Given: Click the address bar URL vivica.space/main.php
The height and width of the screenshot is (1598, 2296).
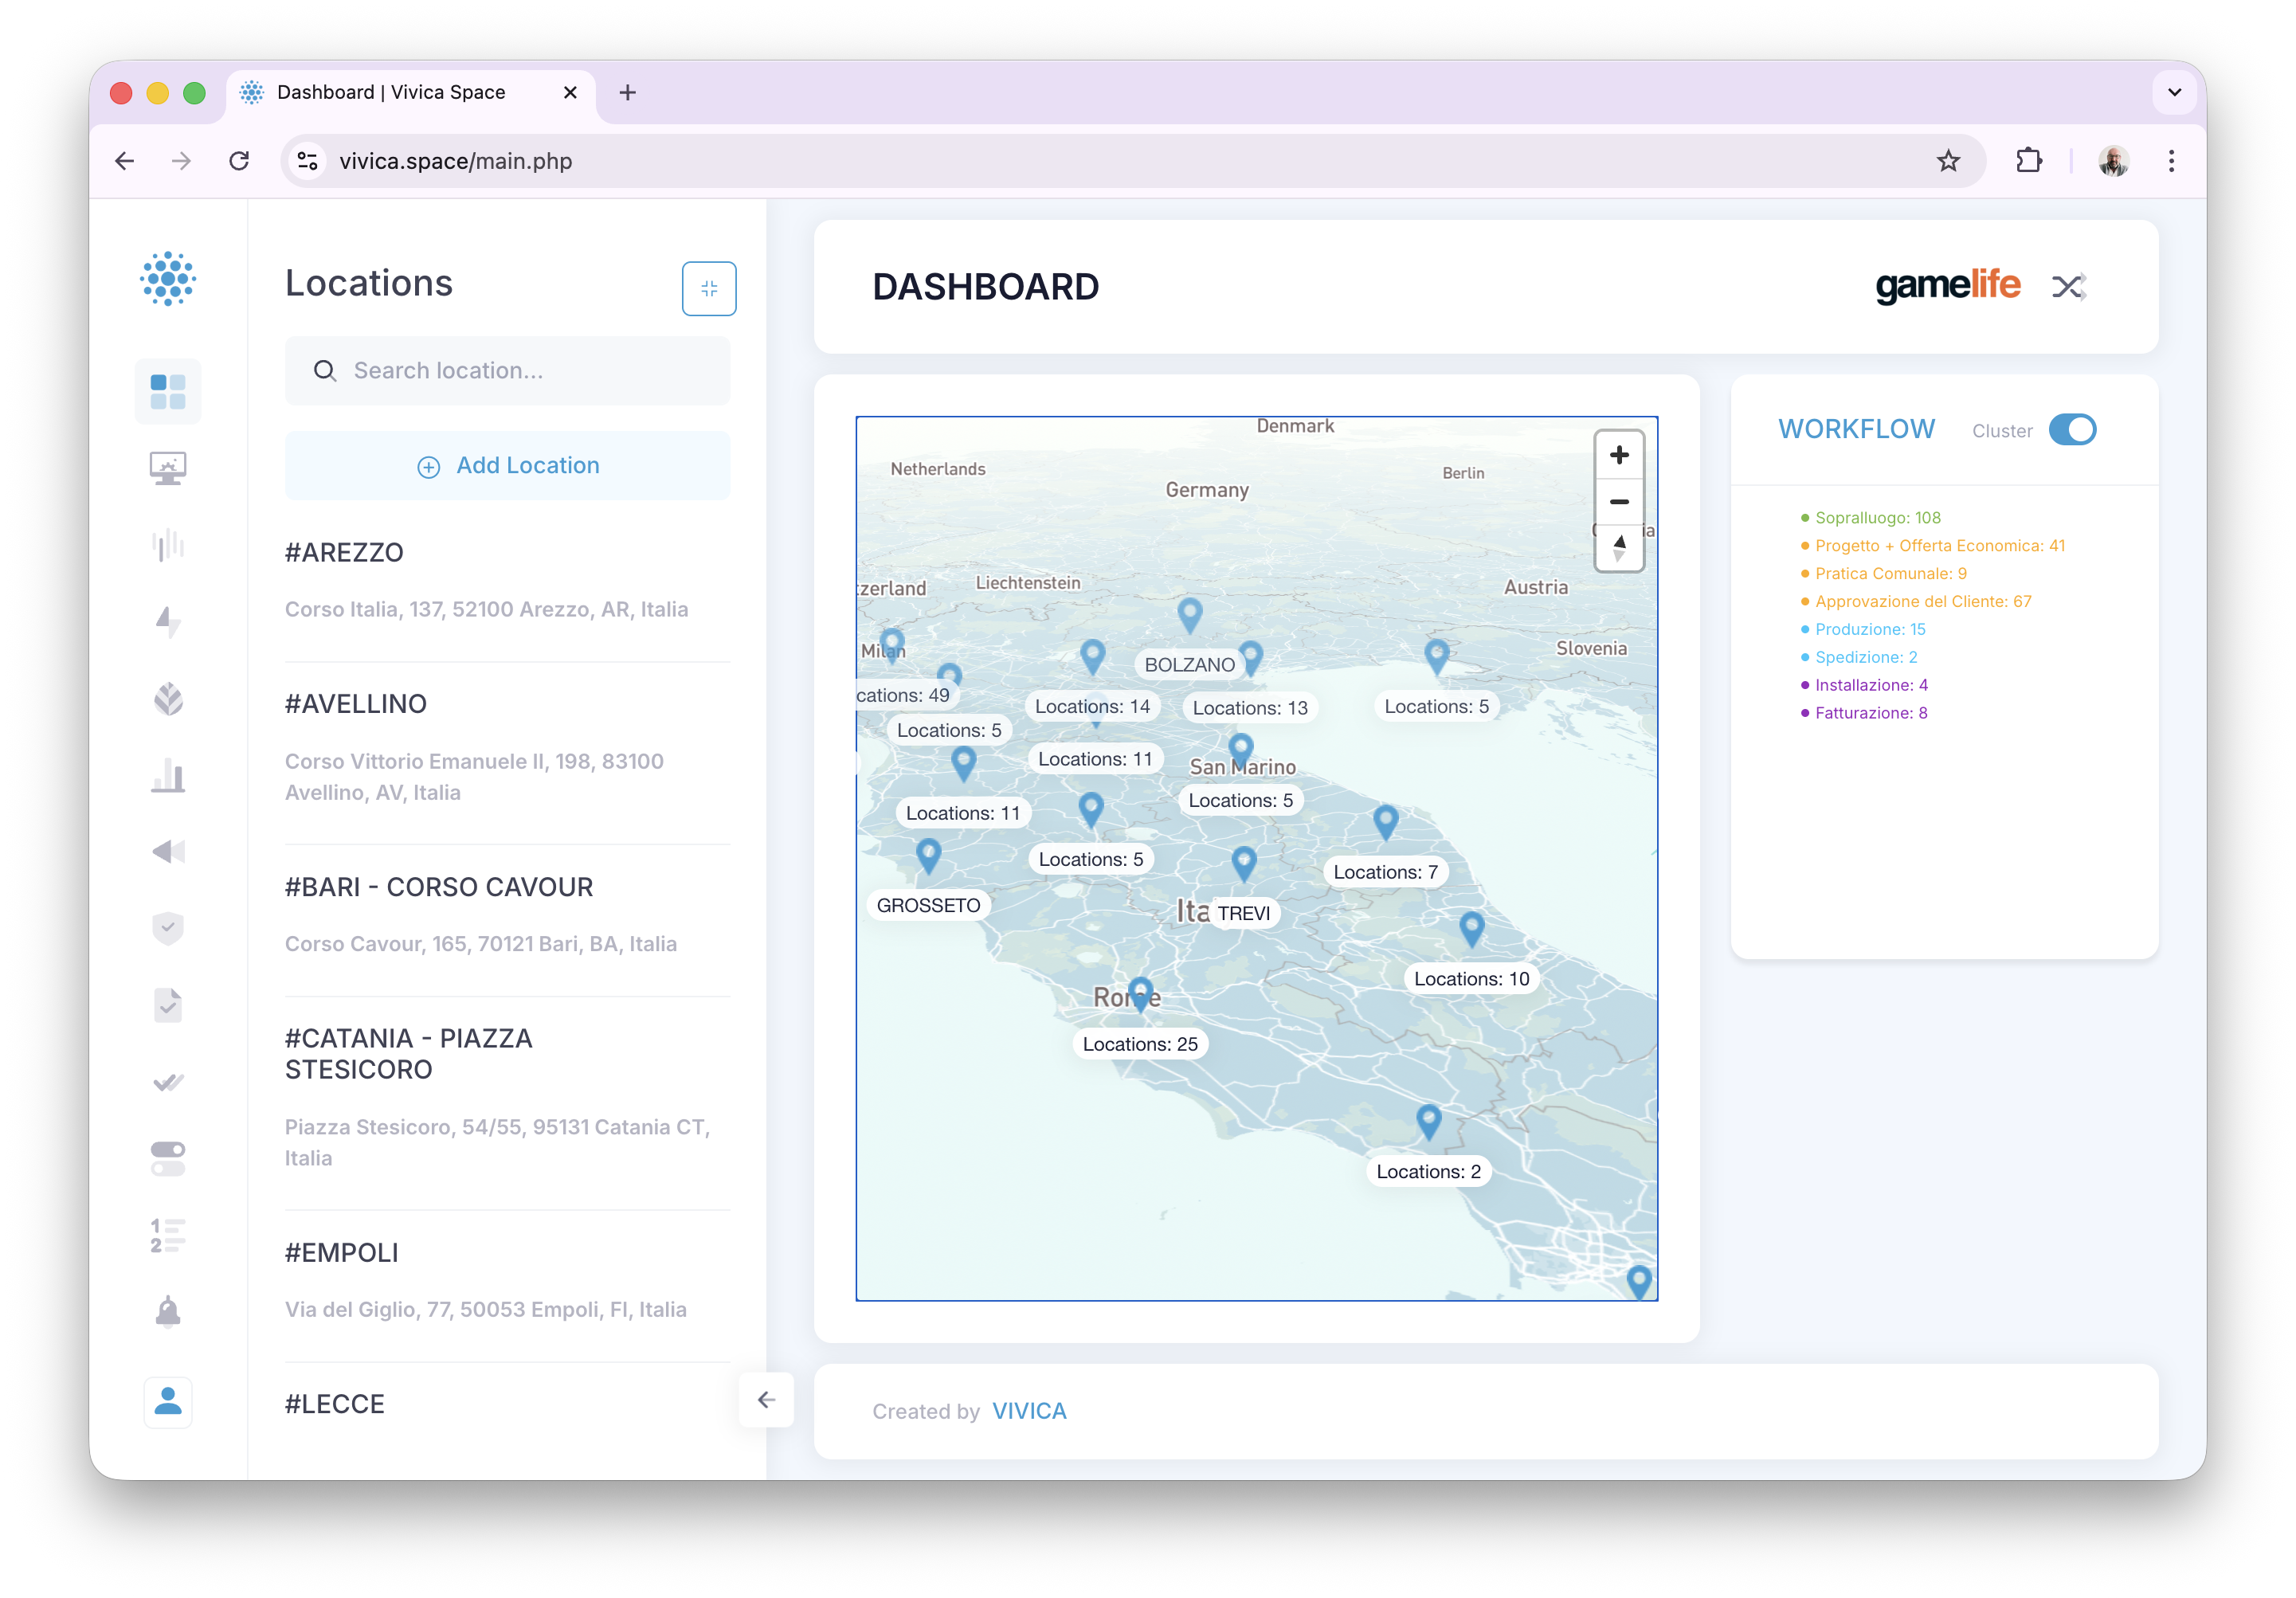Looking at the screenshot, I should coord(455,161).
